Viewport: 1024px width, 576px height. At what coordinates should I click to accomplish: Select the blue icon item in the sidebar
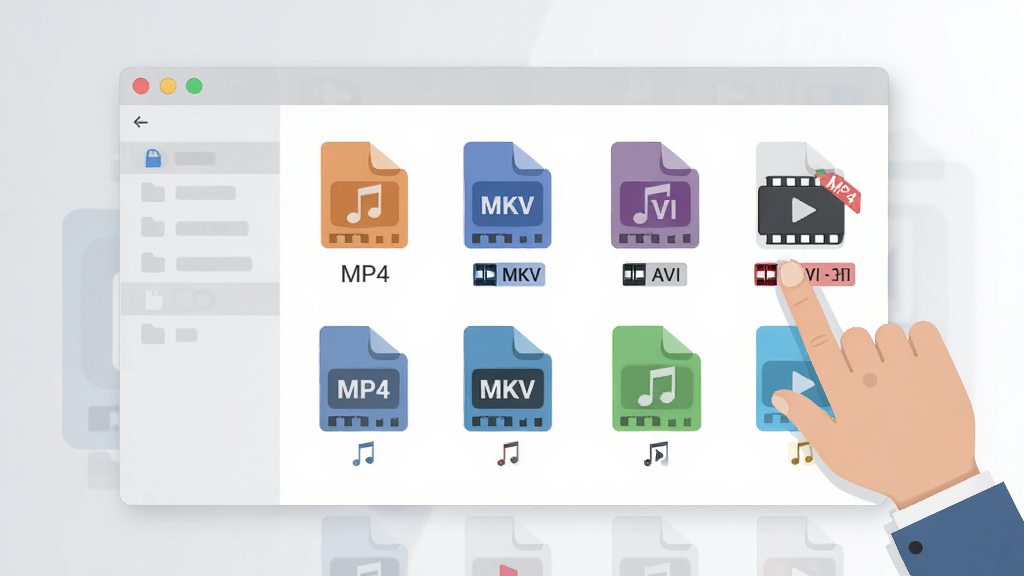coord(200,158)
